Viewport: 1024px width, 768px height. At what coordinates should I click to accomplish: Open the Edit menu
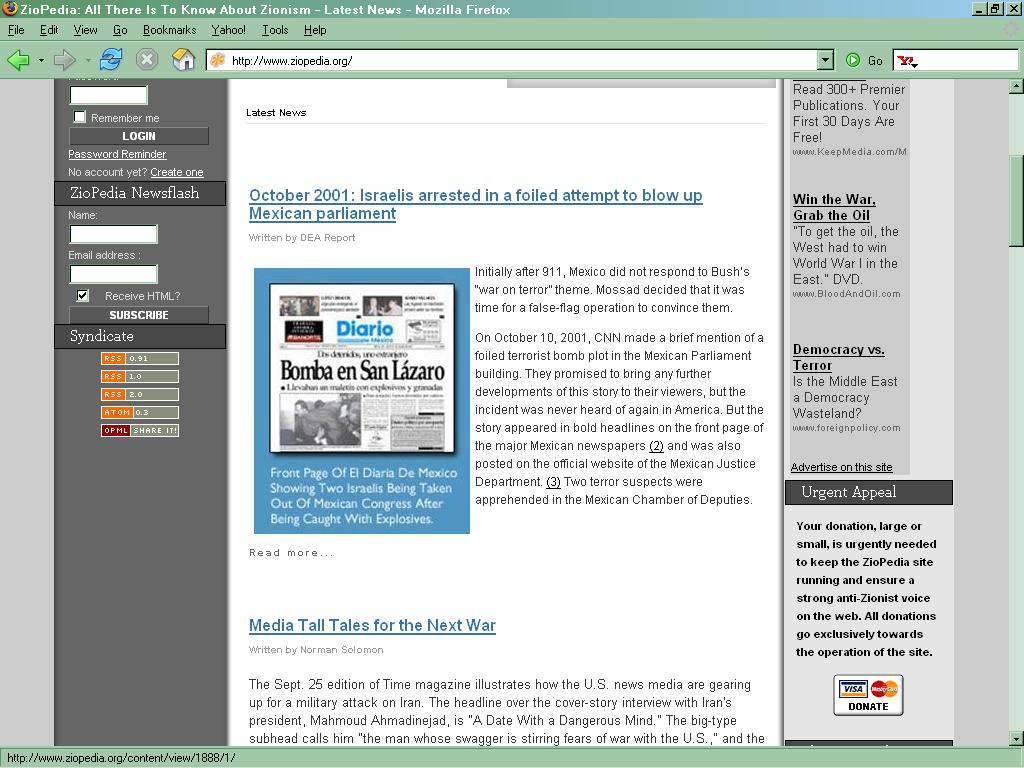click(49, 30)
